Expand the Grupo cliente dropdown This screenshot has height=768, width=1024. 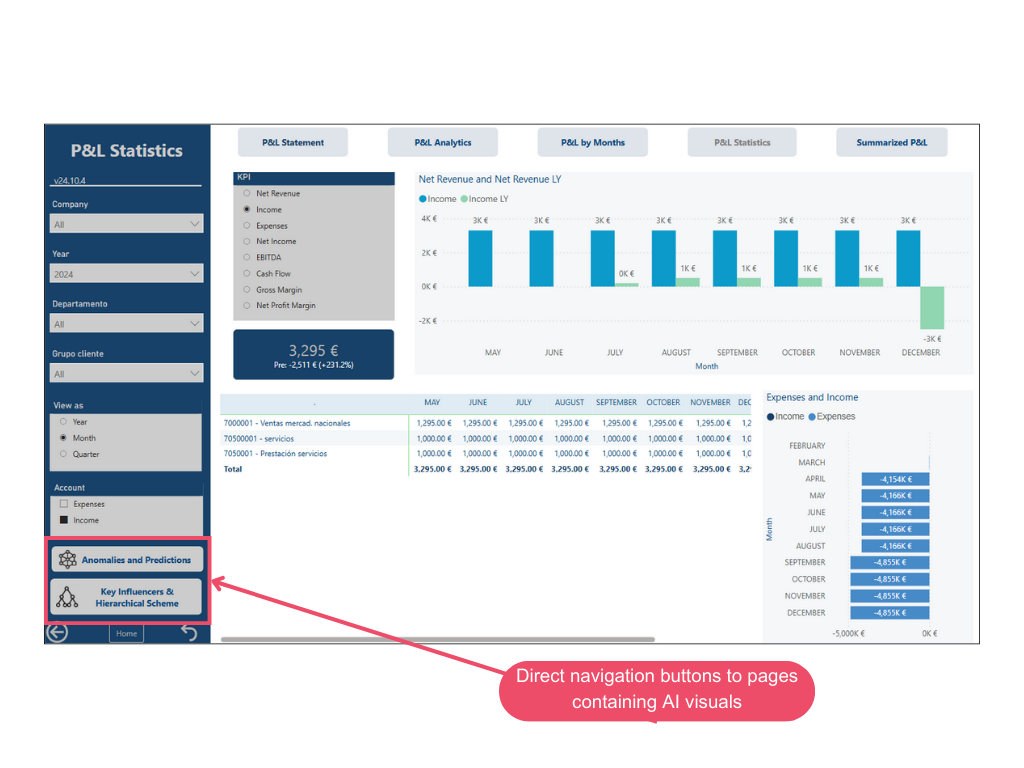(x=127, y=374)
